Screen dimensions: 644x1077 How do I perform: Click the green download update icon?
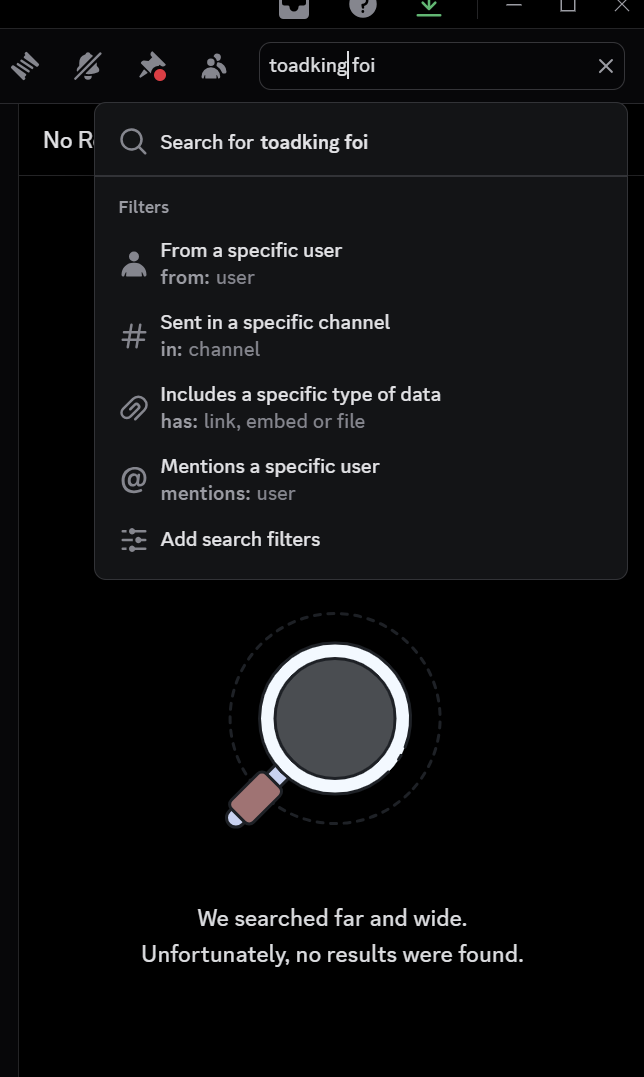click(x=428, y=6)
